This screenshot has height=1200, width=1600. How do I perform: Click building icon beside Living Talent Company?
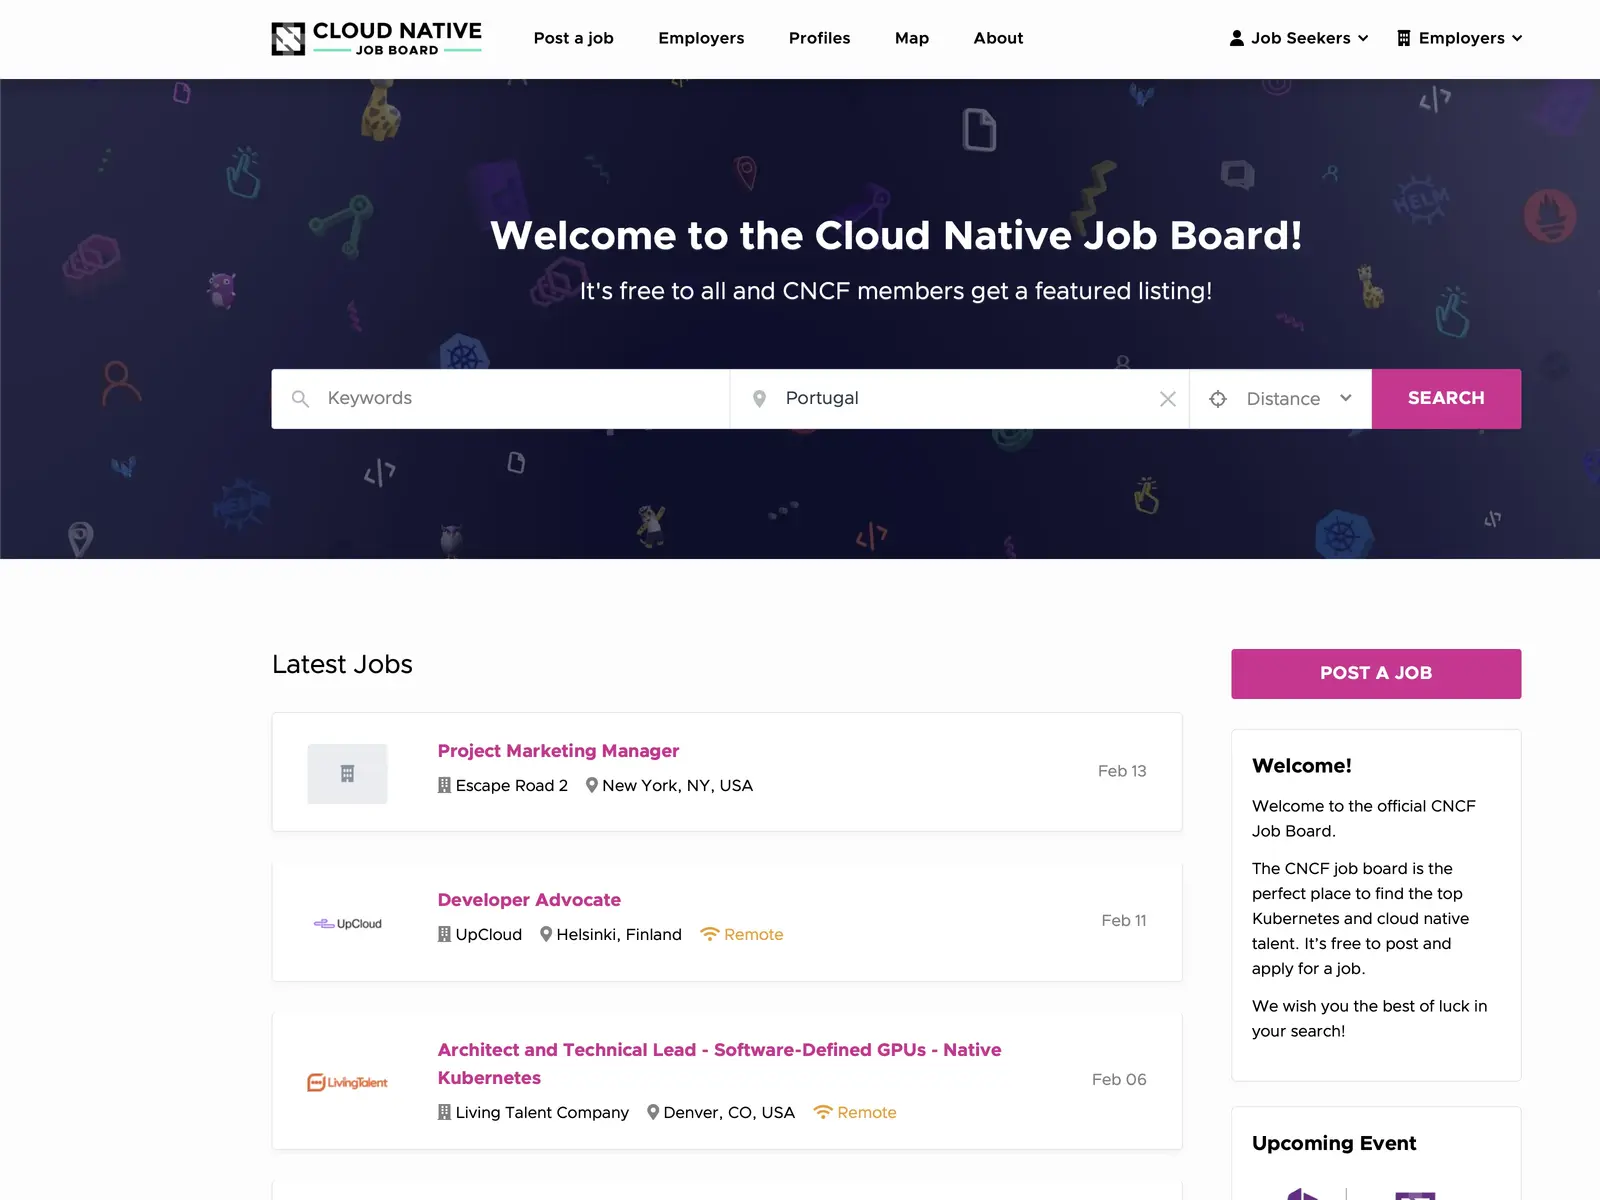pyautogui.click(x=444, y=1112)
